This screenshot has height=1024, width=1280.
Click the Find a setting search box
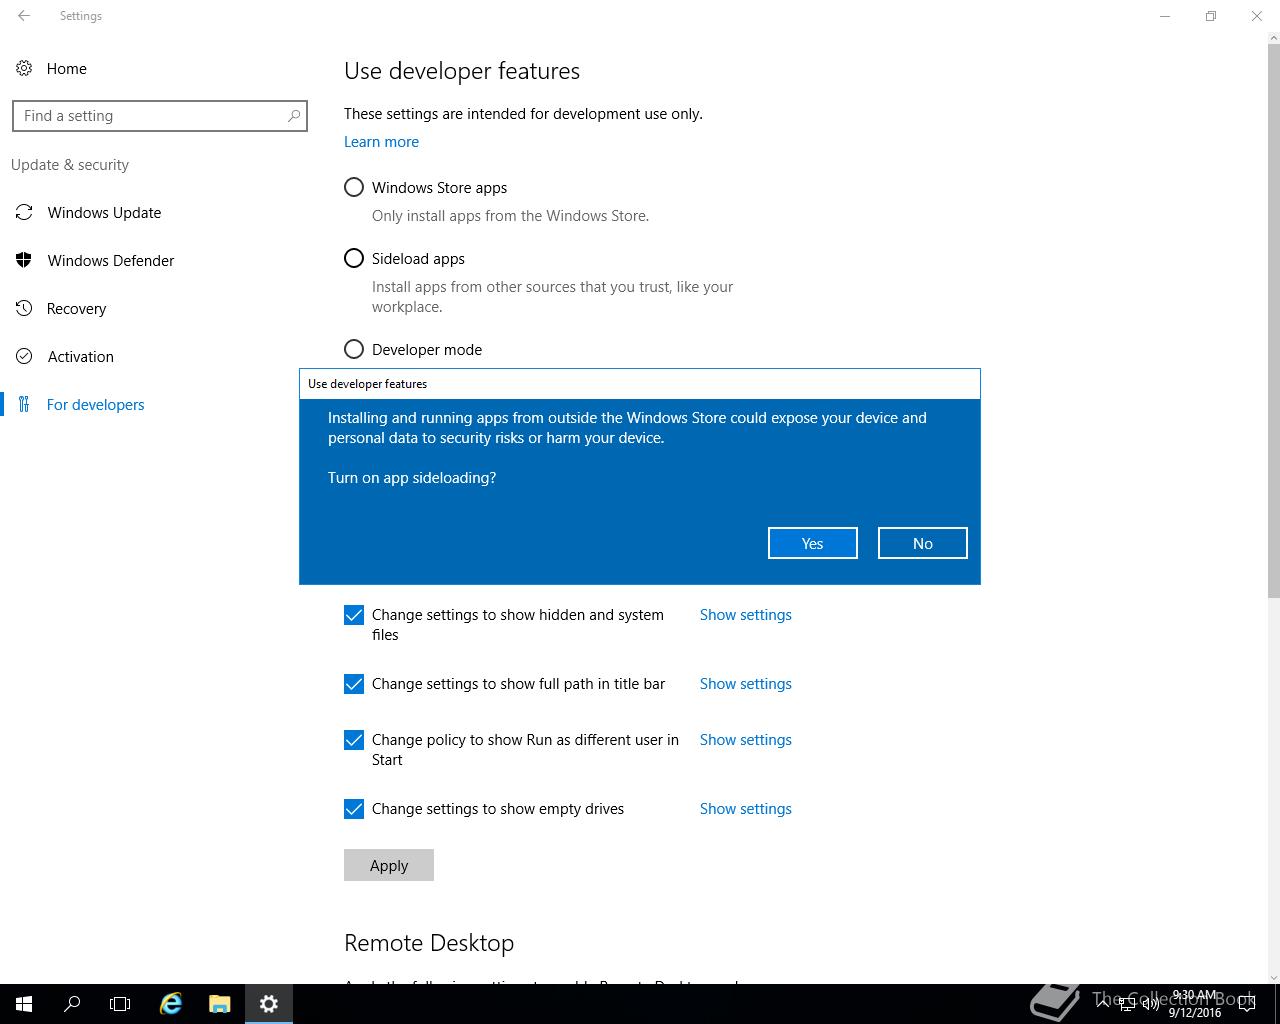160,116
